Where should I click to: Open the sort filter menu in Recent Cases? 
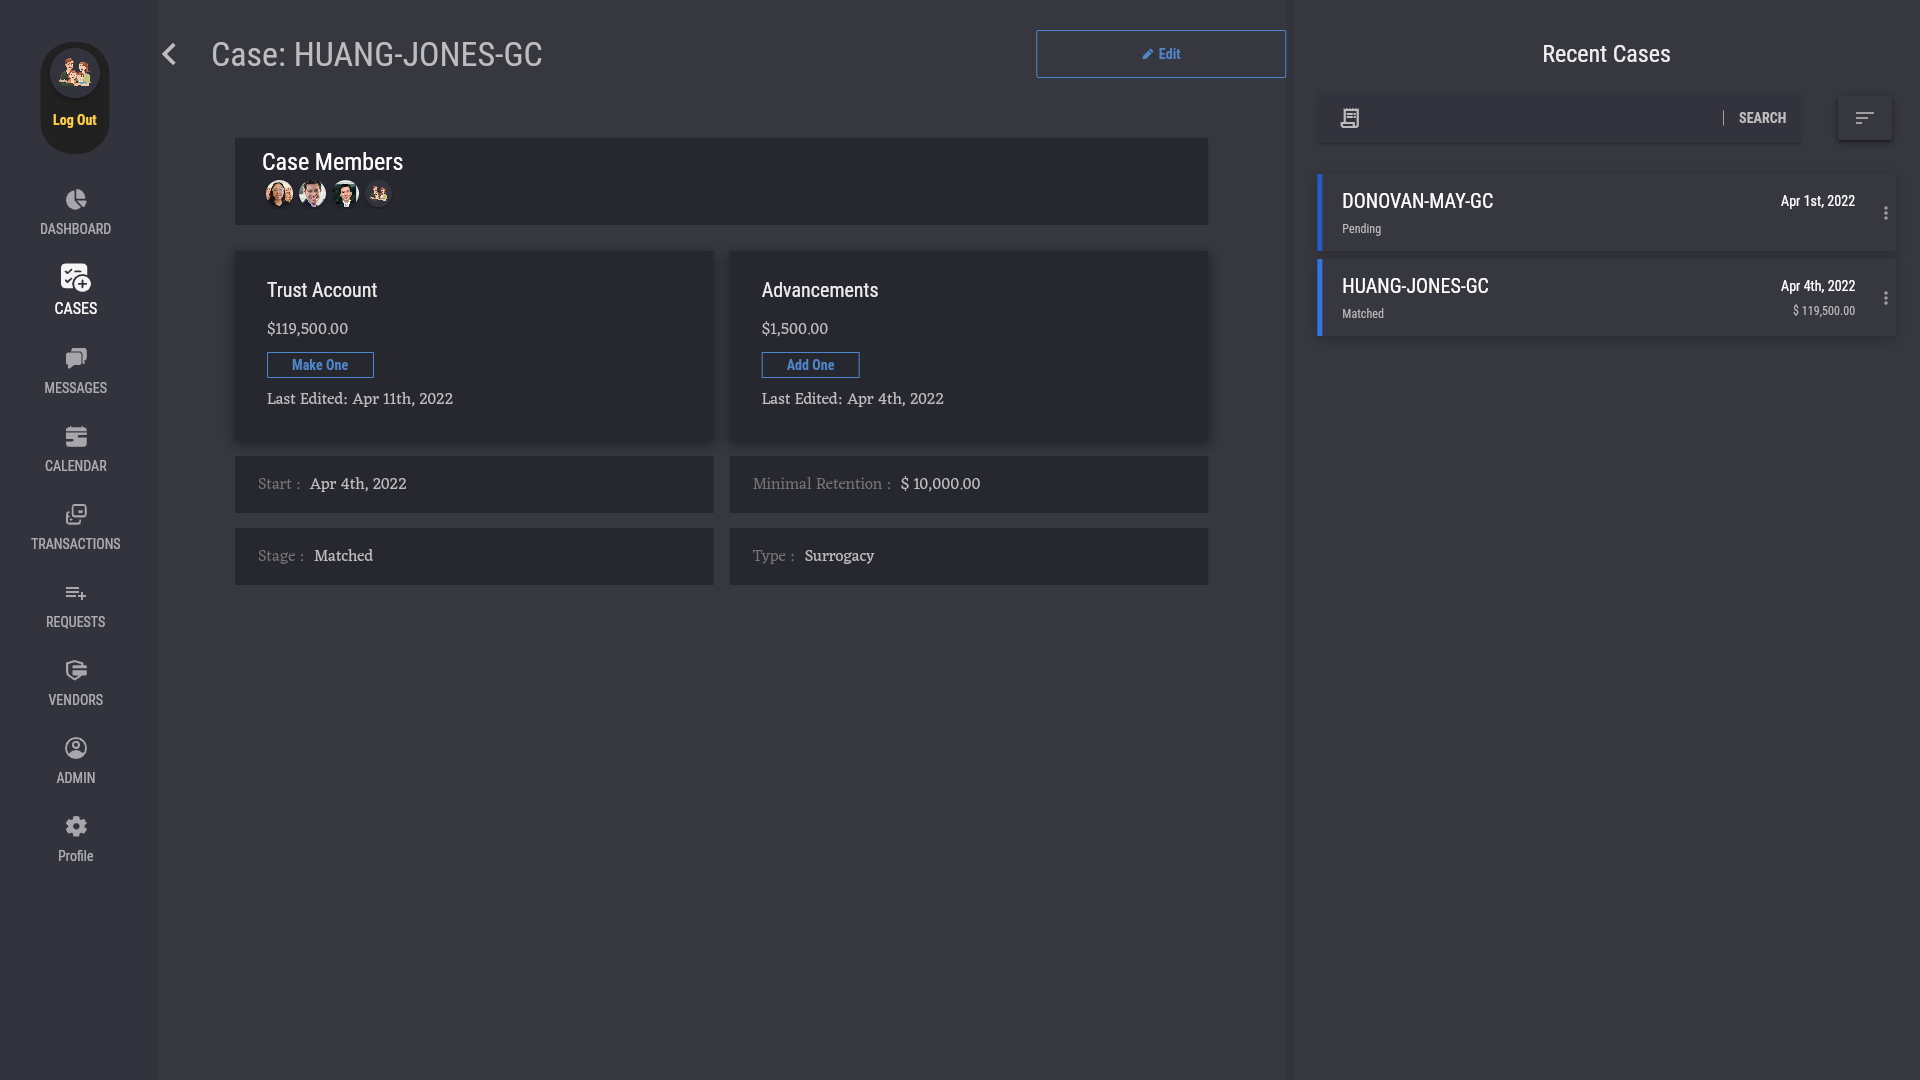(x=1864, y=118)
